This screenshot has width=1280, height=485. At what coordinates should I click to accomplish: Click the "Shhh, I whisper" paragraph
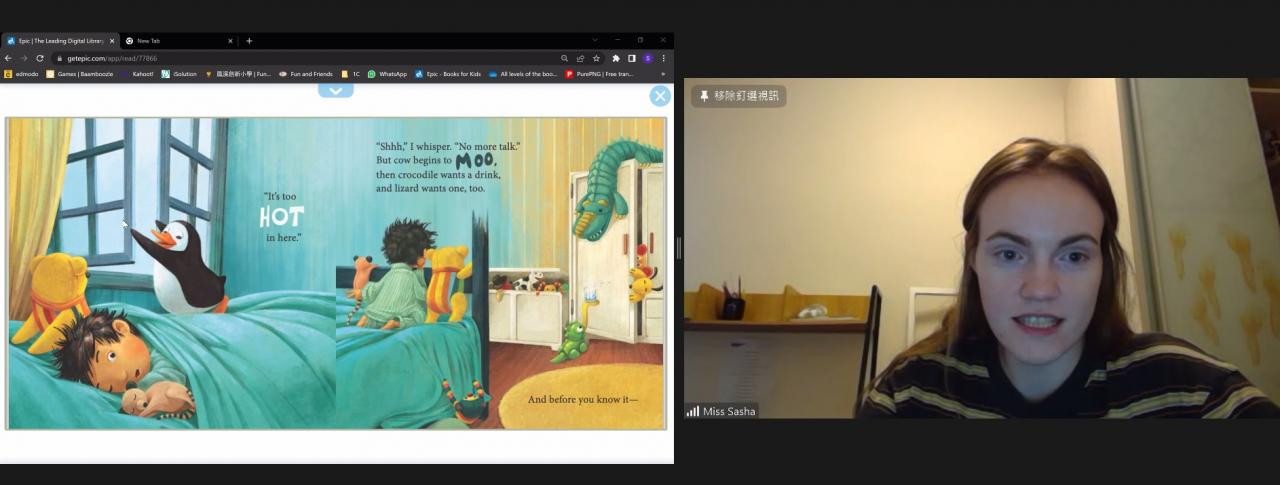point(448,167)
